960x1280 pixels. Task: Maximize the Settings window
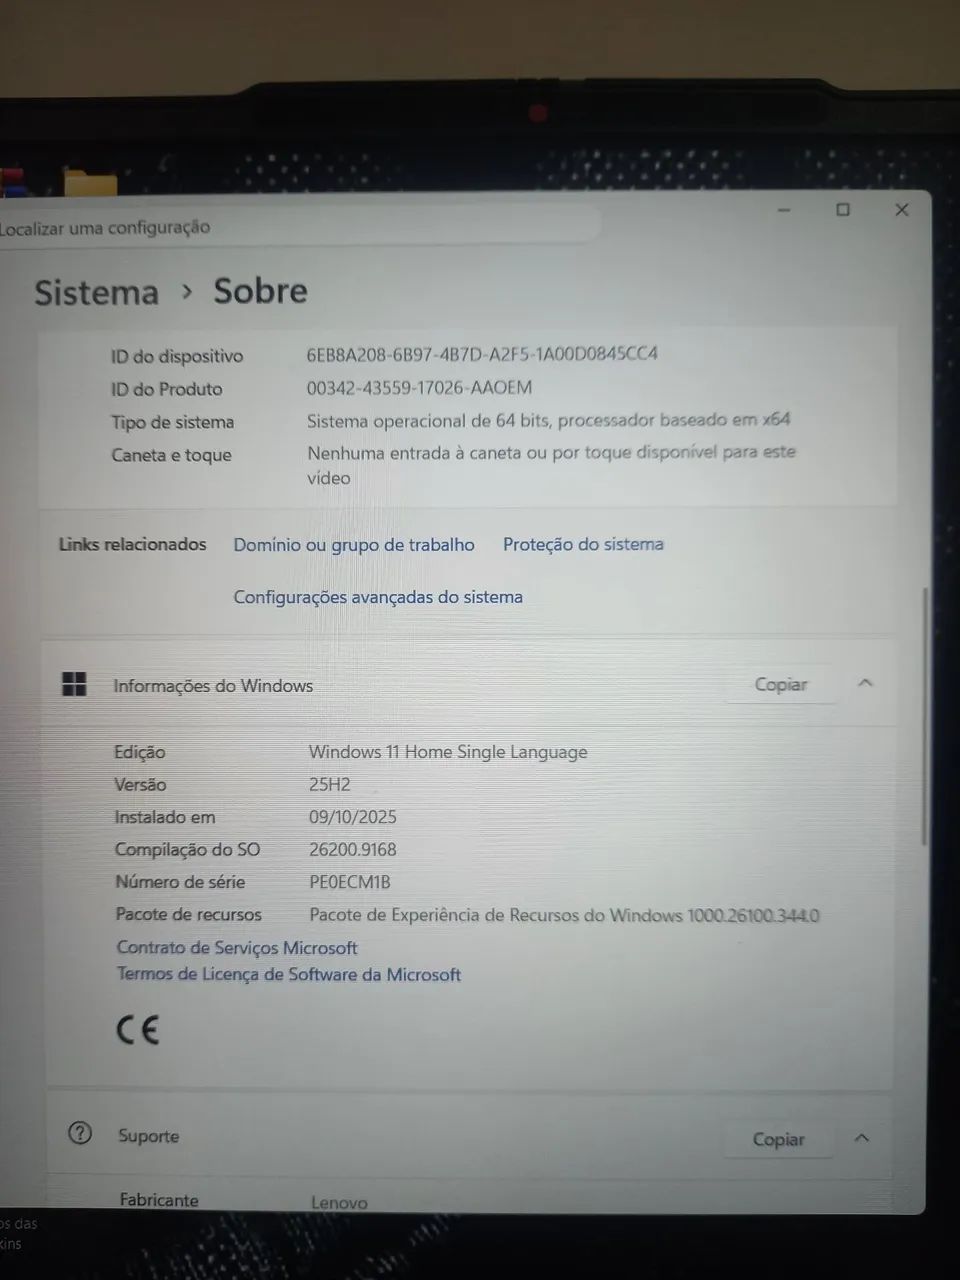pos(843,210)
